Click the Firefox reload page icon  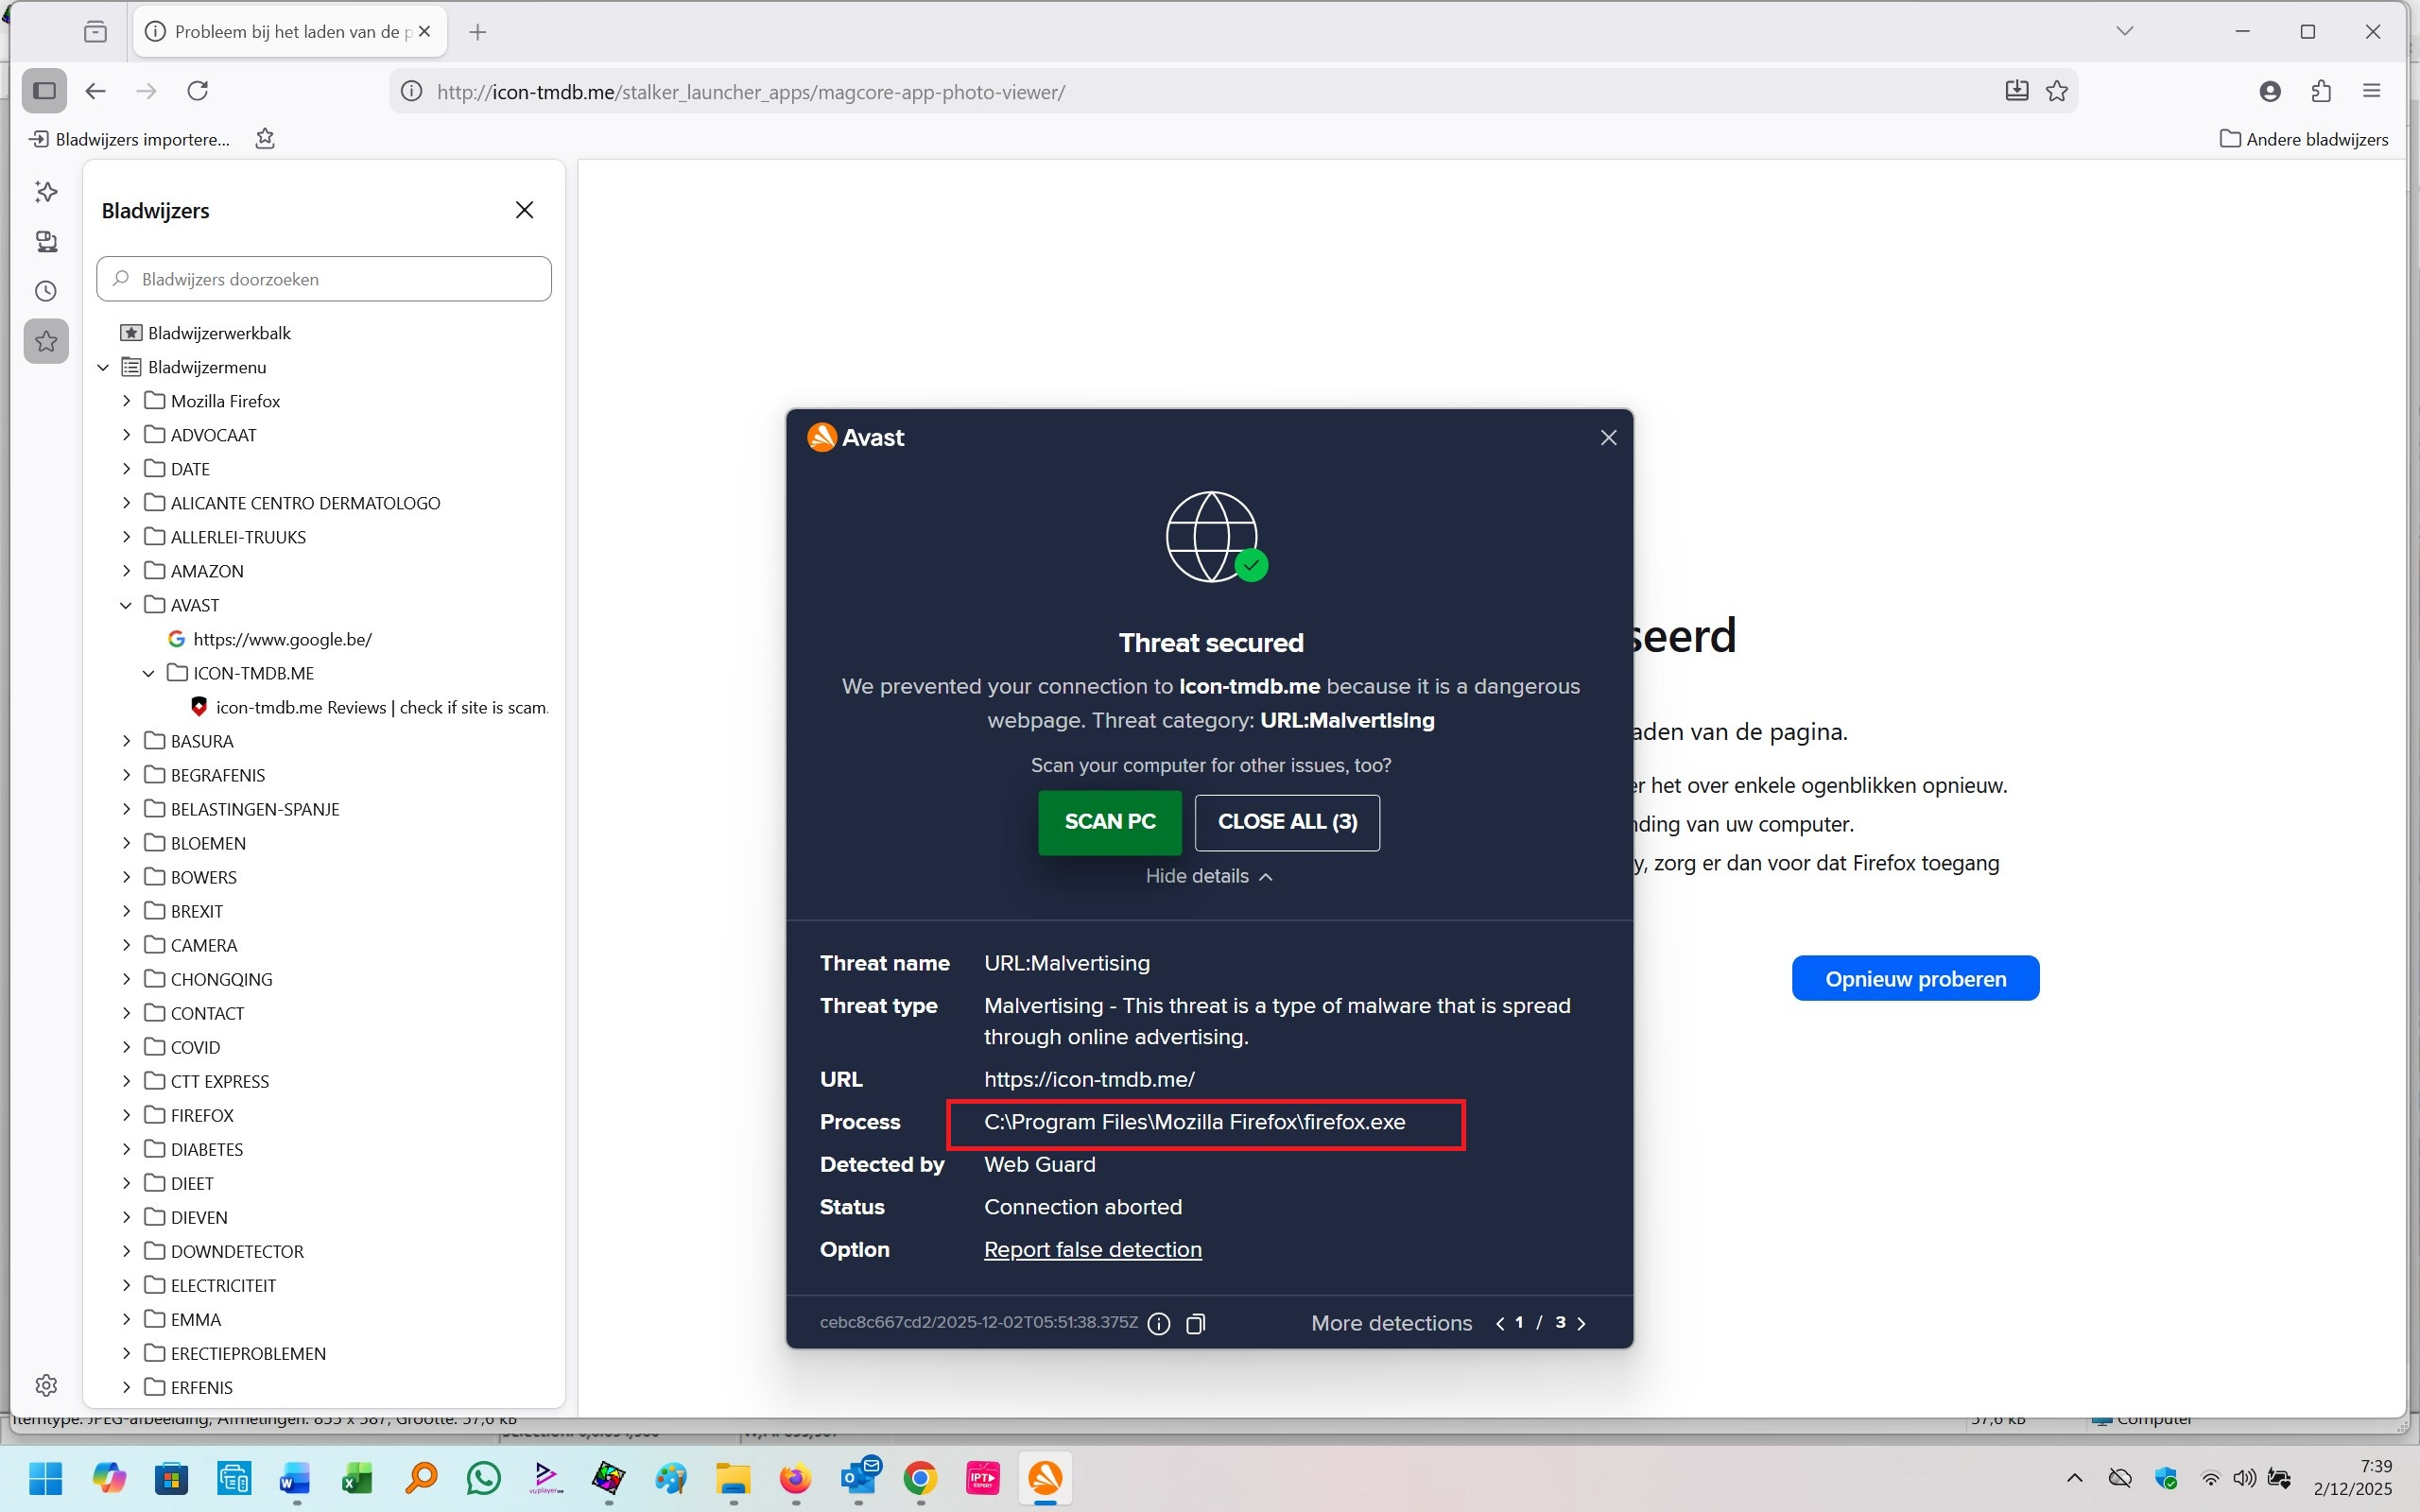(x=198, y=91)
